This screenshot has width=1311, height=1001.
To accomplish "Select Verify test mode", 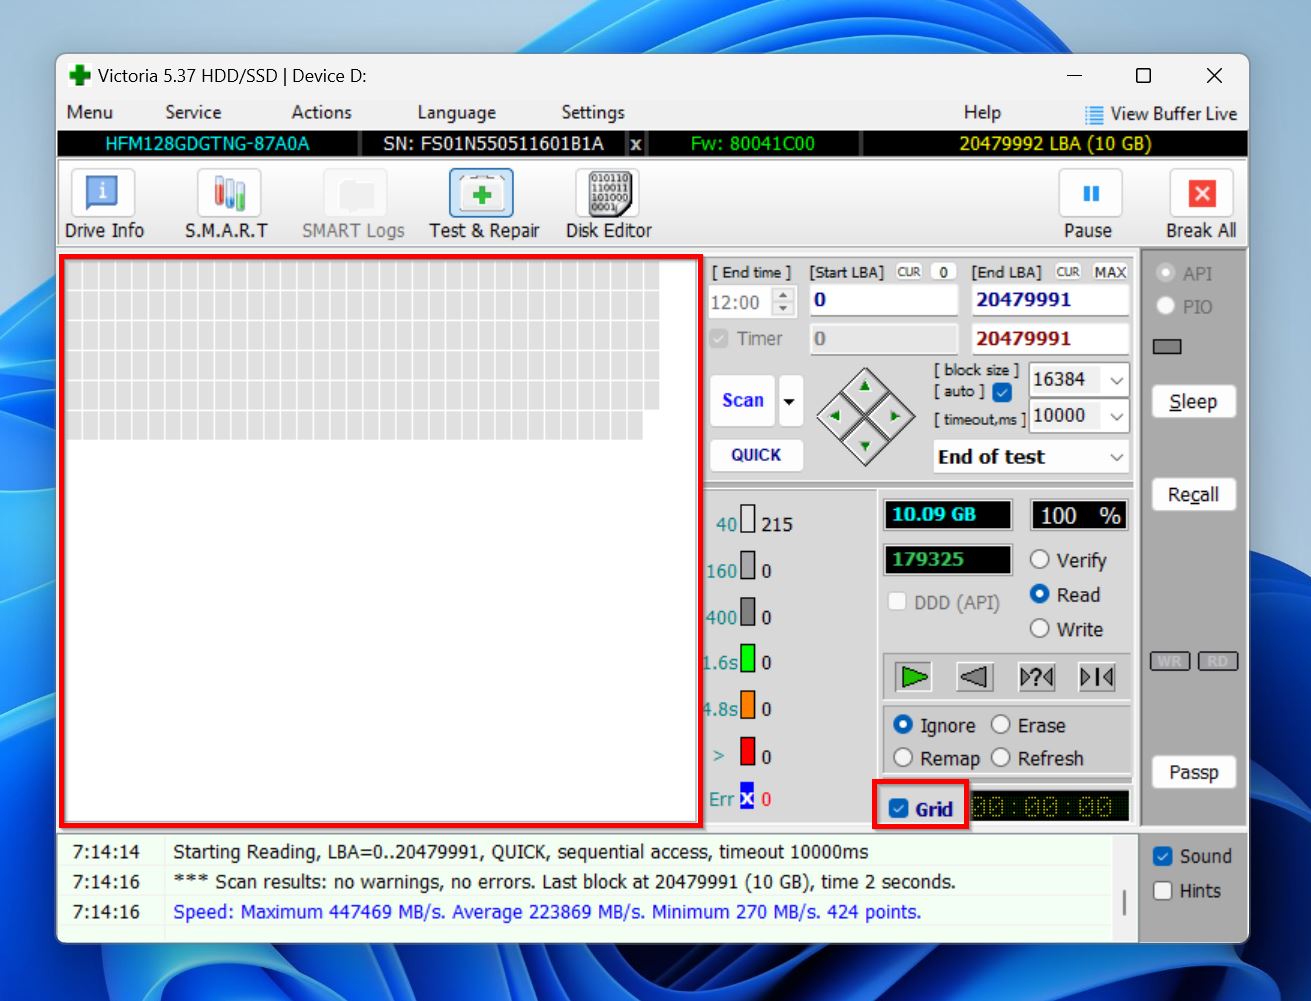I will coord(1040,560).
